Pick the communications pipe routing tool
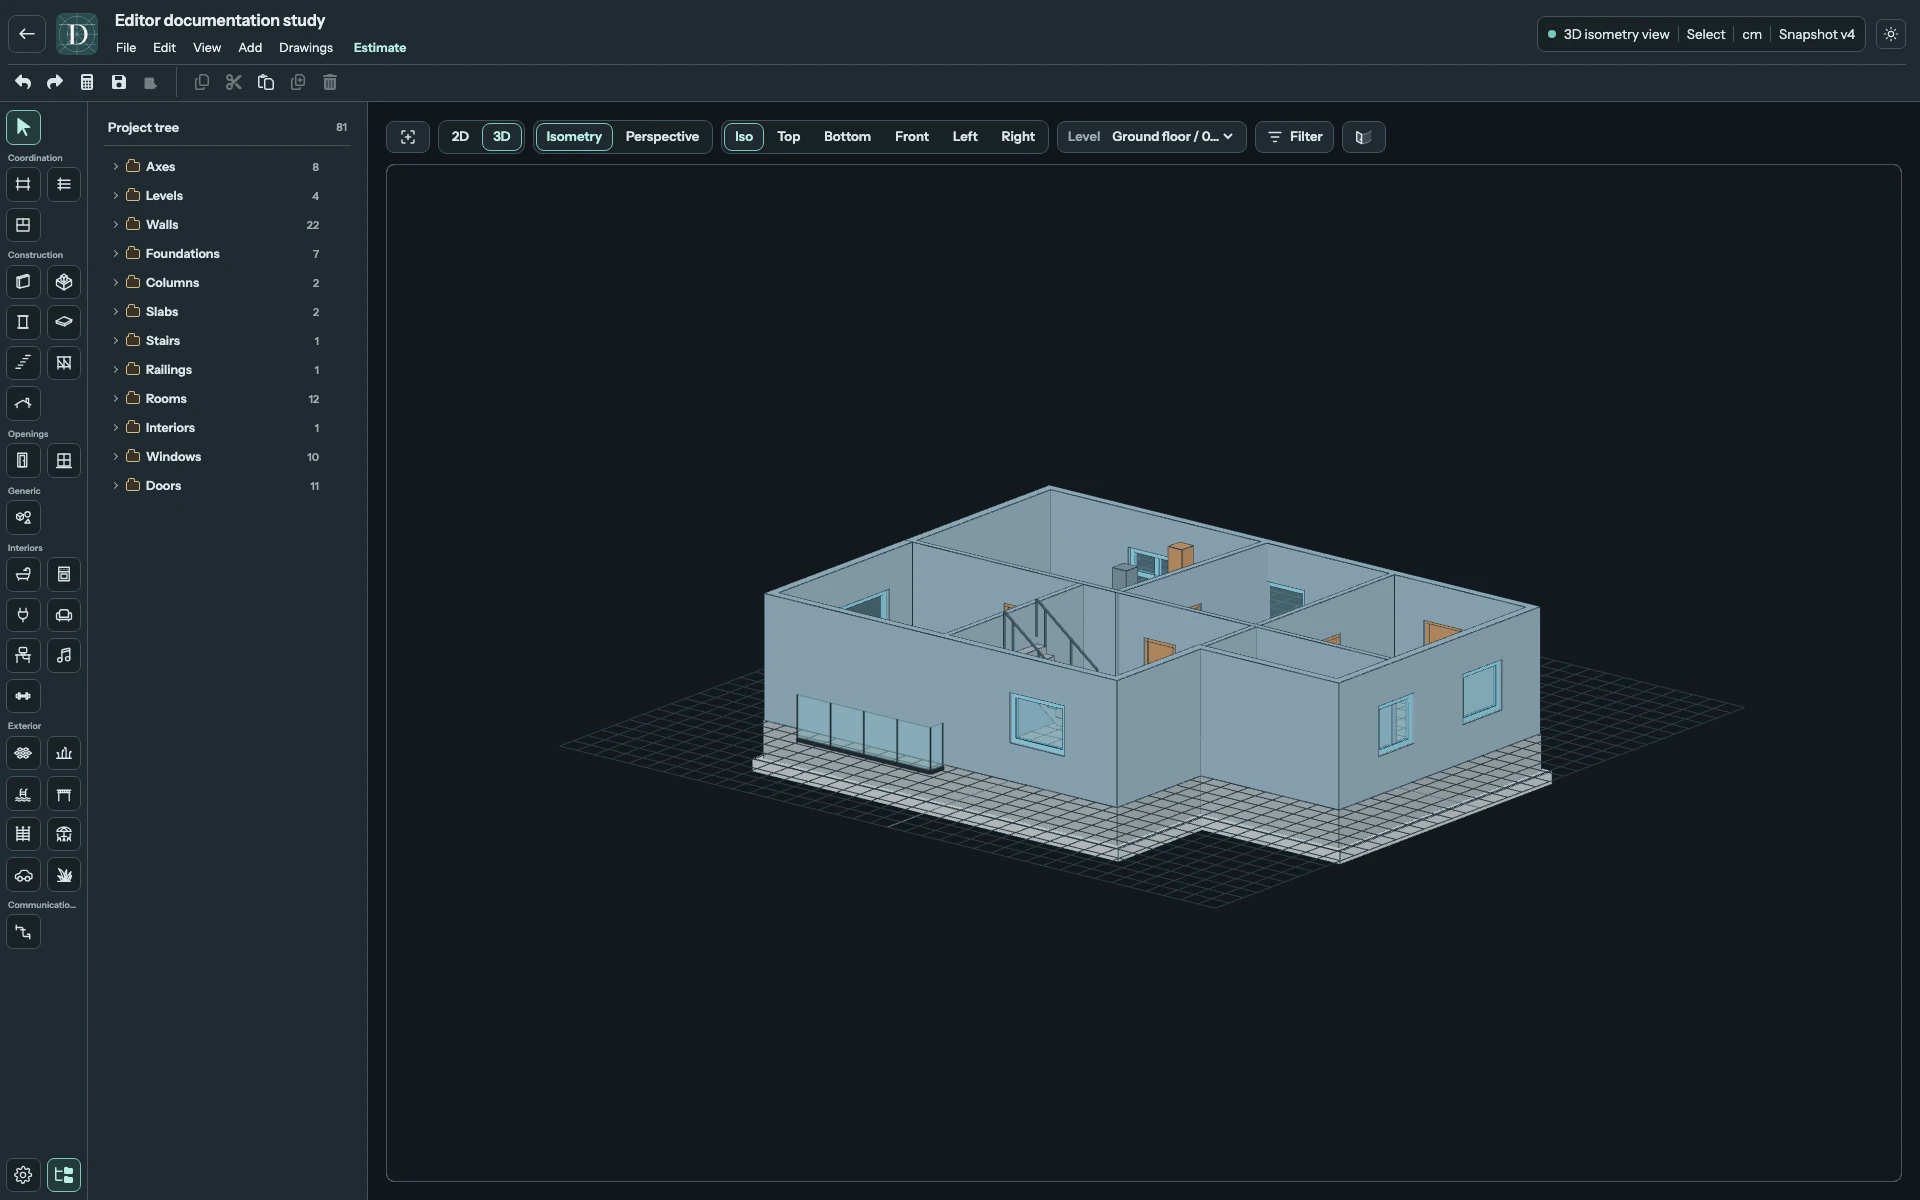Viewport: 1920px width, 1200px height. 23,932
